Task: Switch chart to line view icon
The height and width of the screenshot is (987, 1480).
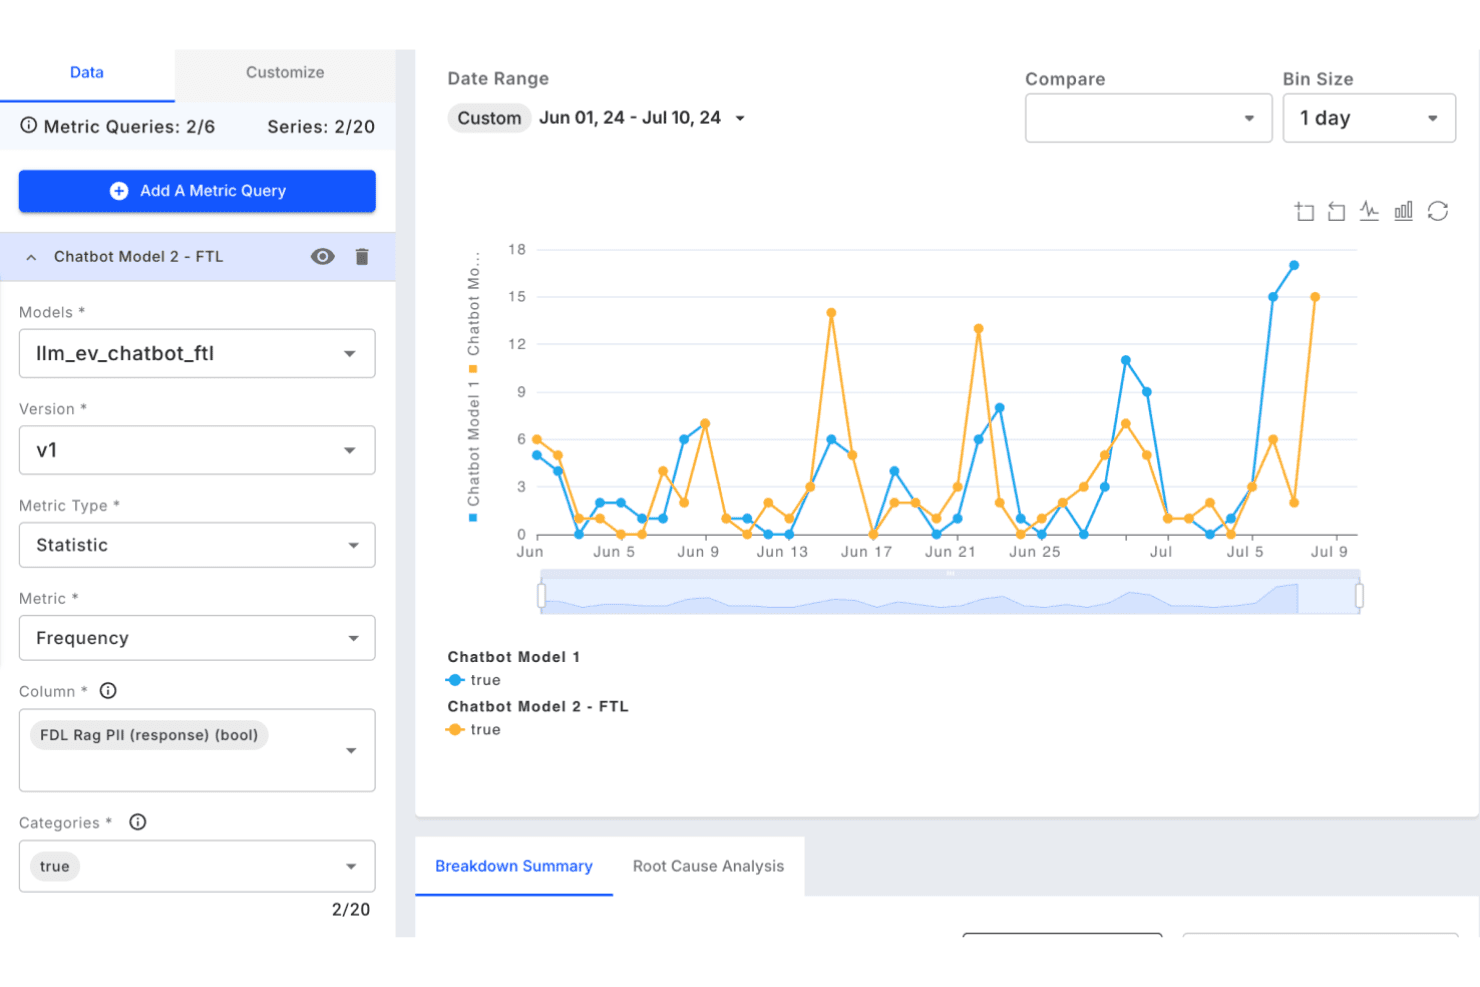Action: (x=1369, y=211)
